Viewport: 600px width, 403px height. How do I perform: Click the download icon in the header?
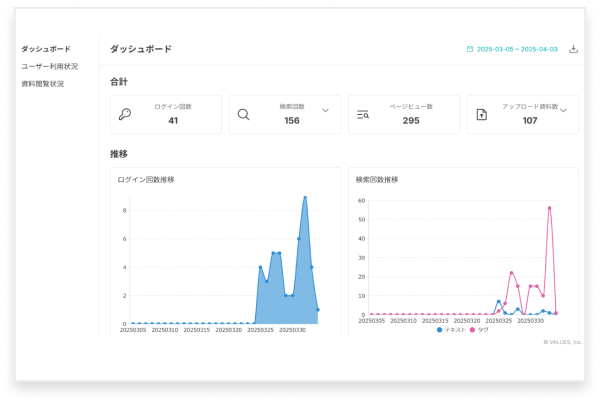point(573,49)
